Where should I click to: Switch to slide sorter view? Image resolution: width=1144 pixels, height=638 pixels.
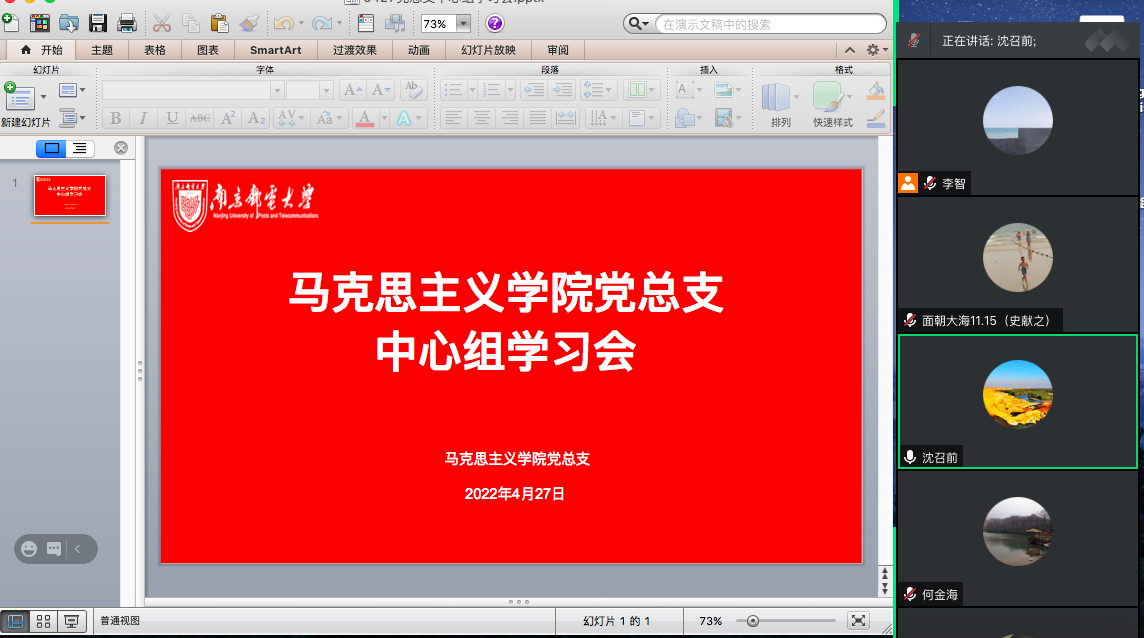coord(43,621)
